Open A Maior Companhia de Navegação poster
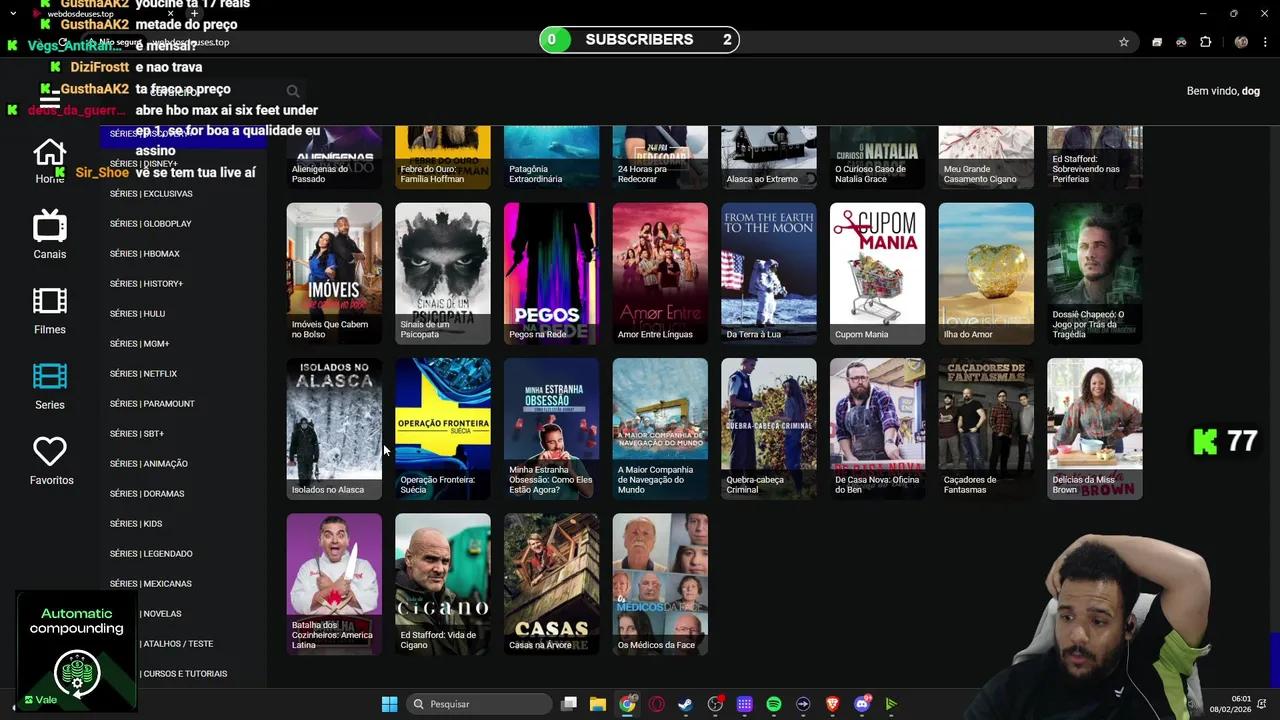The image size is (1280, 720). [660, 429]
